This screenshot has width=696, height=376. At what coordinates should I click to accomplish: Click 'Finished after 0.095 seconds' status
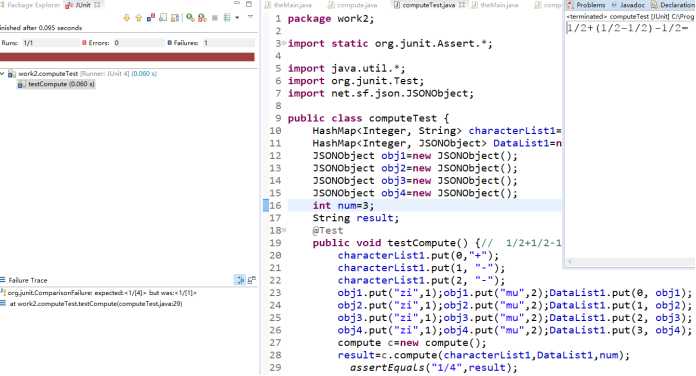point(41,28)
